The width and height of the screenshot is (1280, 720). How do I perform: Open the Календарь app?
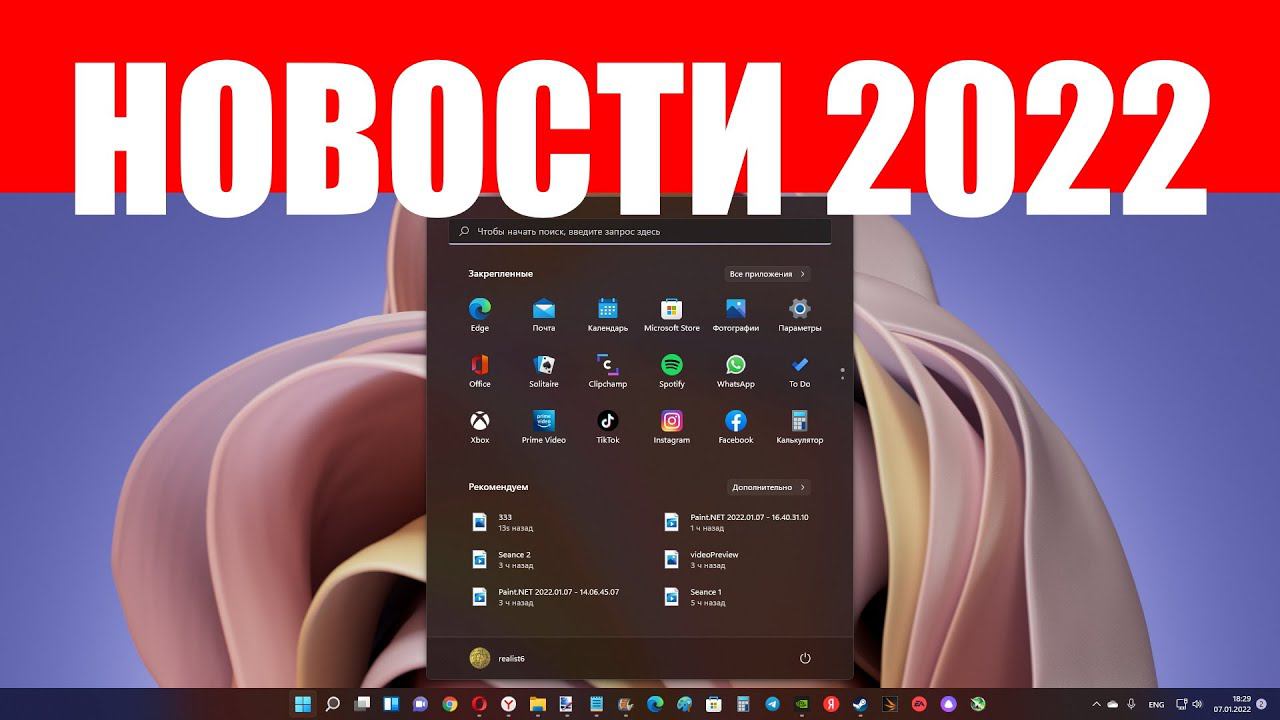click(608, 314)
